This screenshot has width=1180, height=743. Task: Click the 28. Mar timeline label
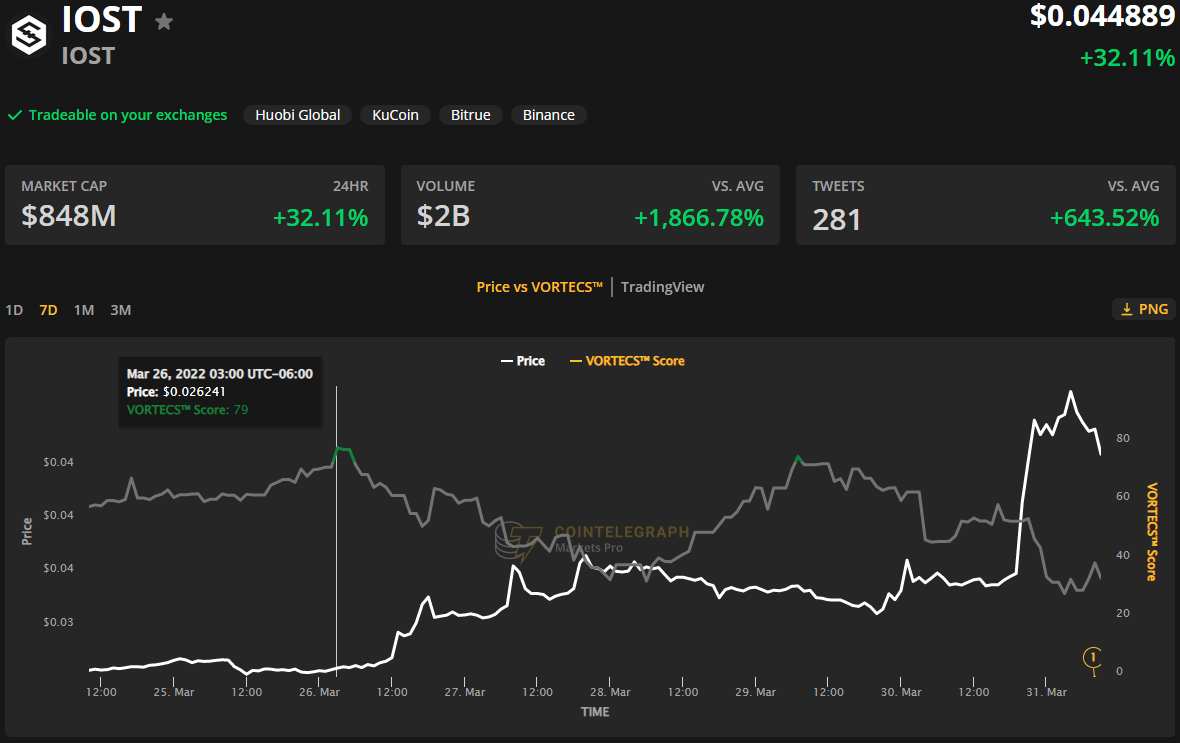(610, 692)
